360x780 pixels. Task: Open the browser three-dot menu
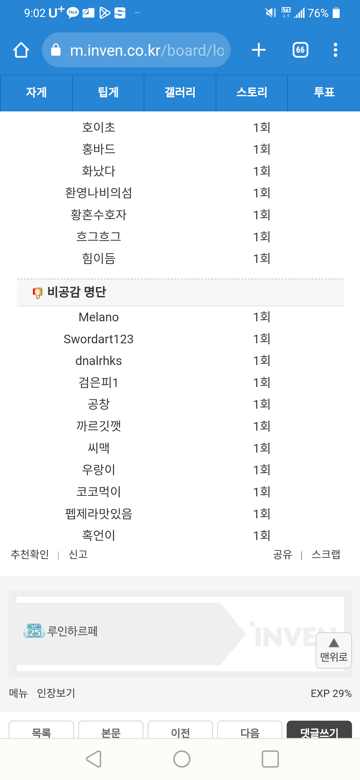point(336,50)
